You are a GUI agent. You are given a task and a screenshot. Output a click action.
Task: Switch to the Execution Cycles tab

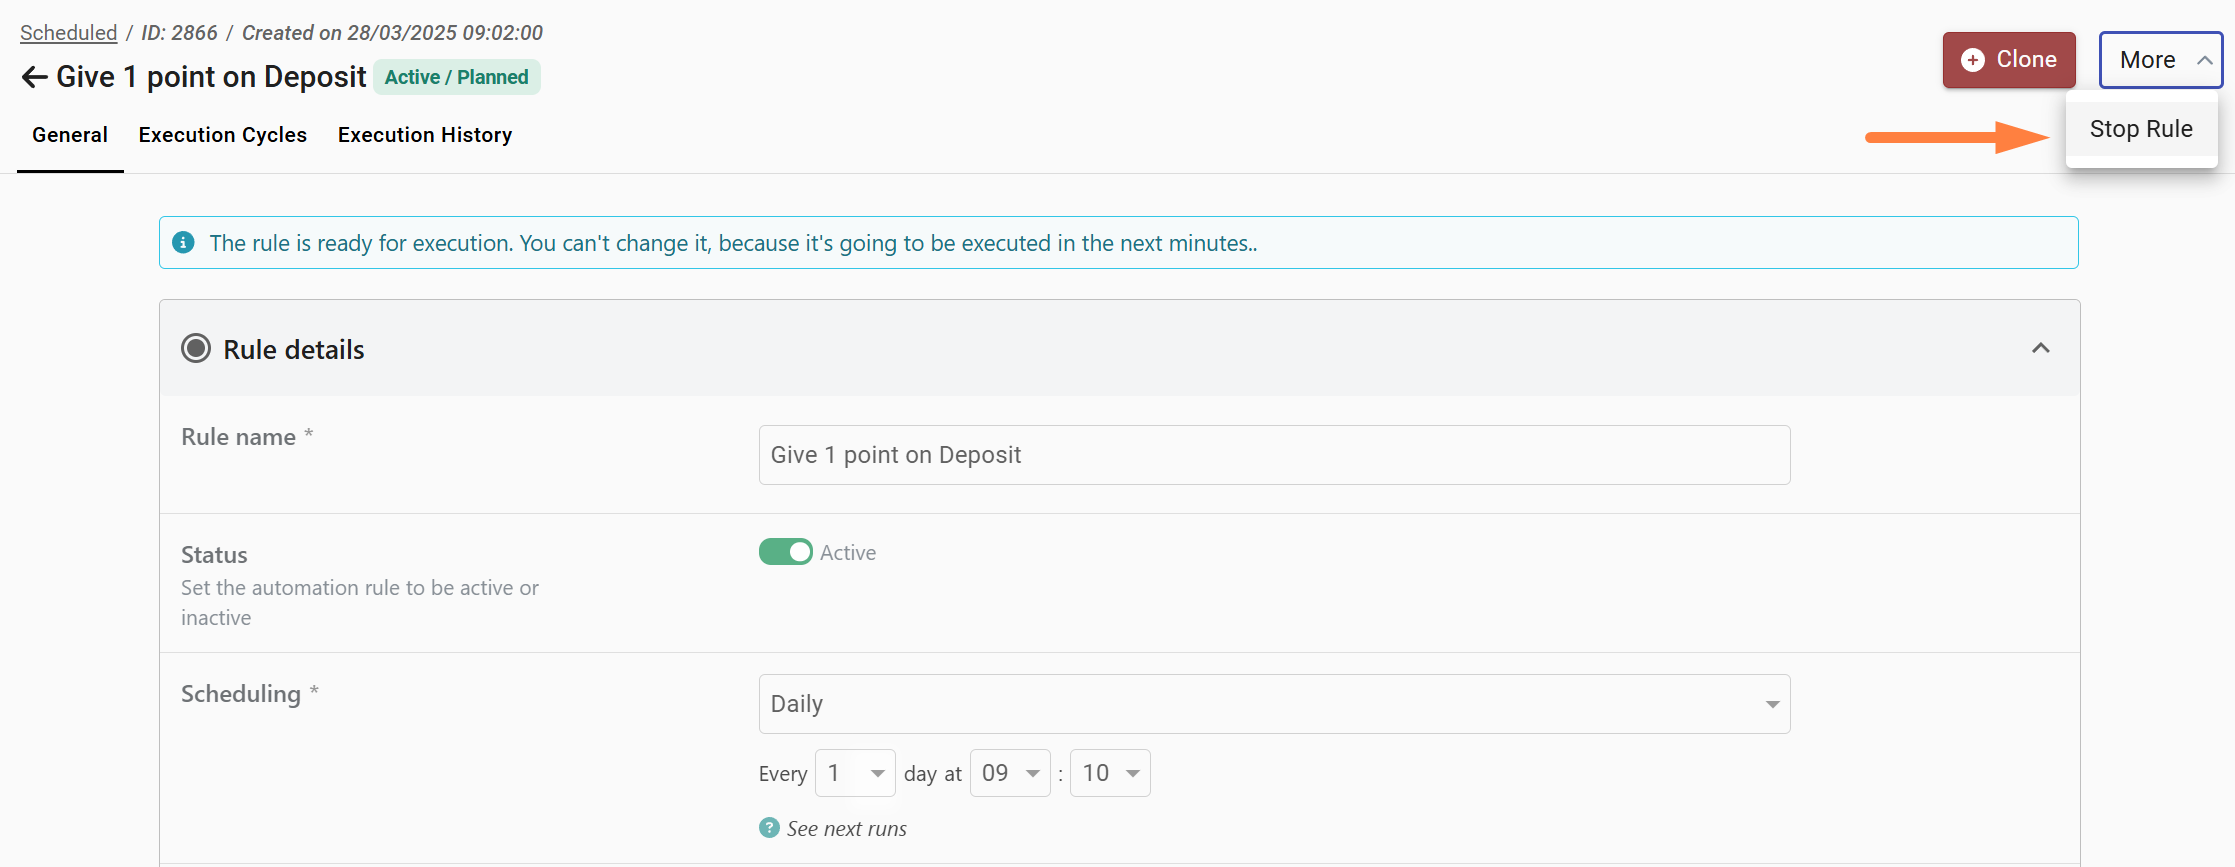coord(222,135)
